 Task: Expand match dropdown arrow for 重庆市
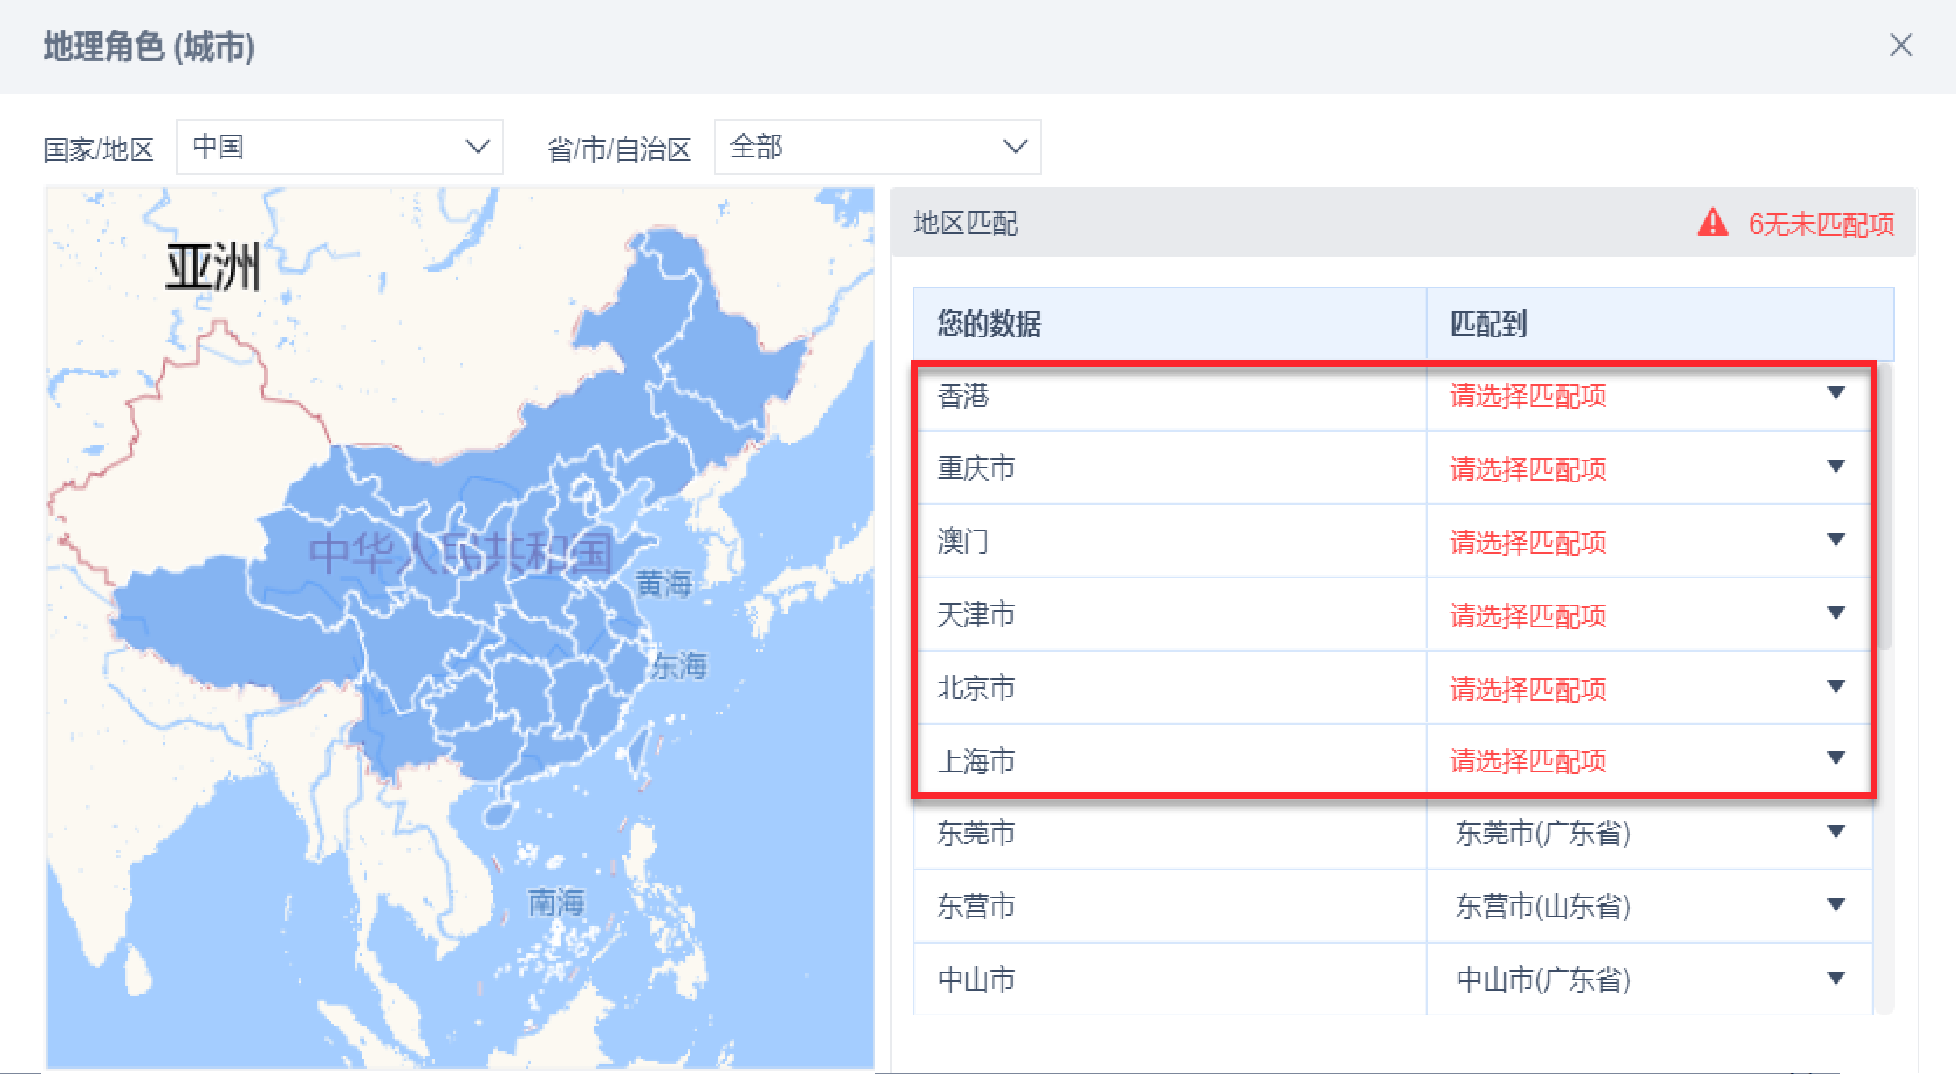pyautogui.click(x=1835, y=466)
